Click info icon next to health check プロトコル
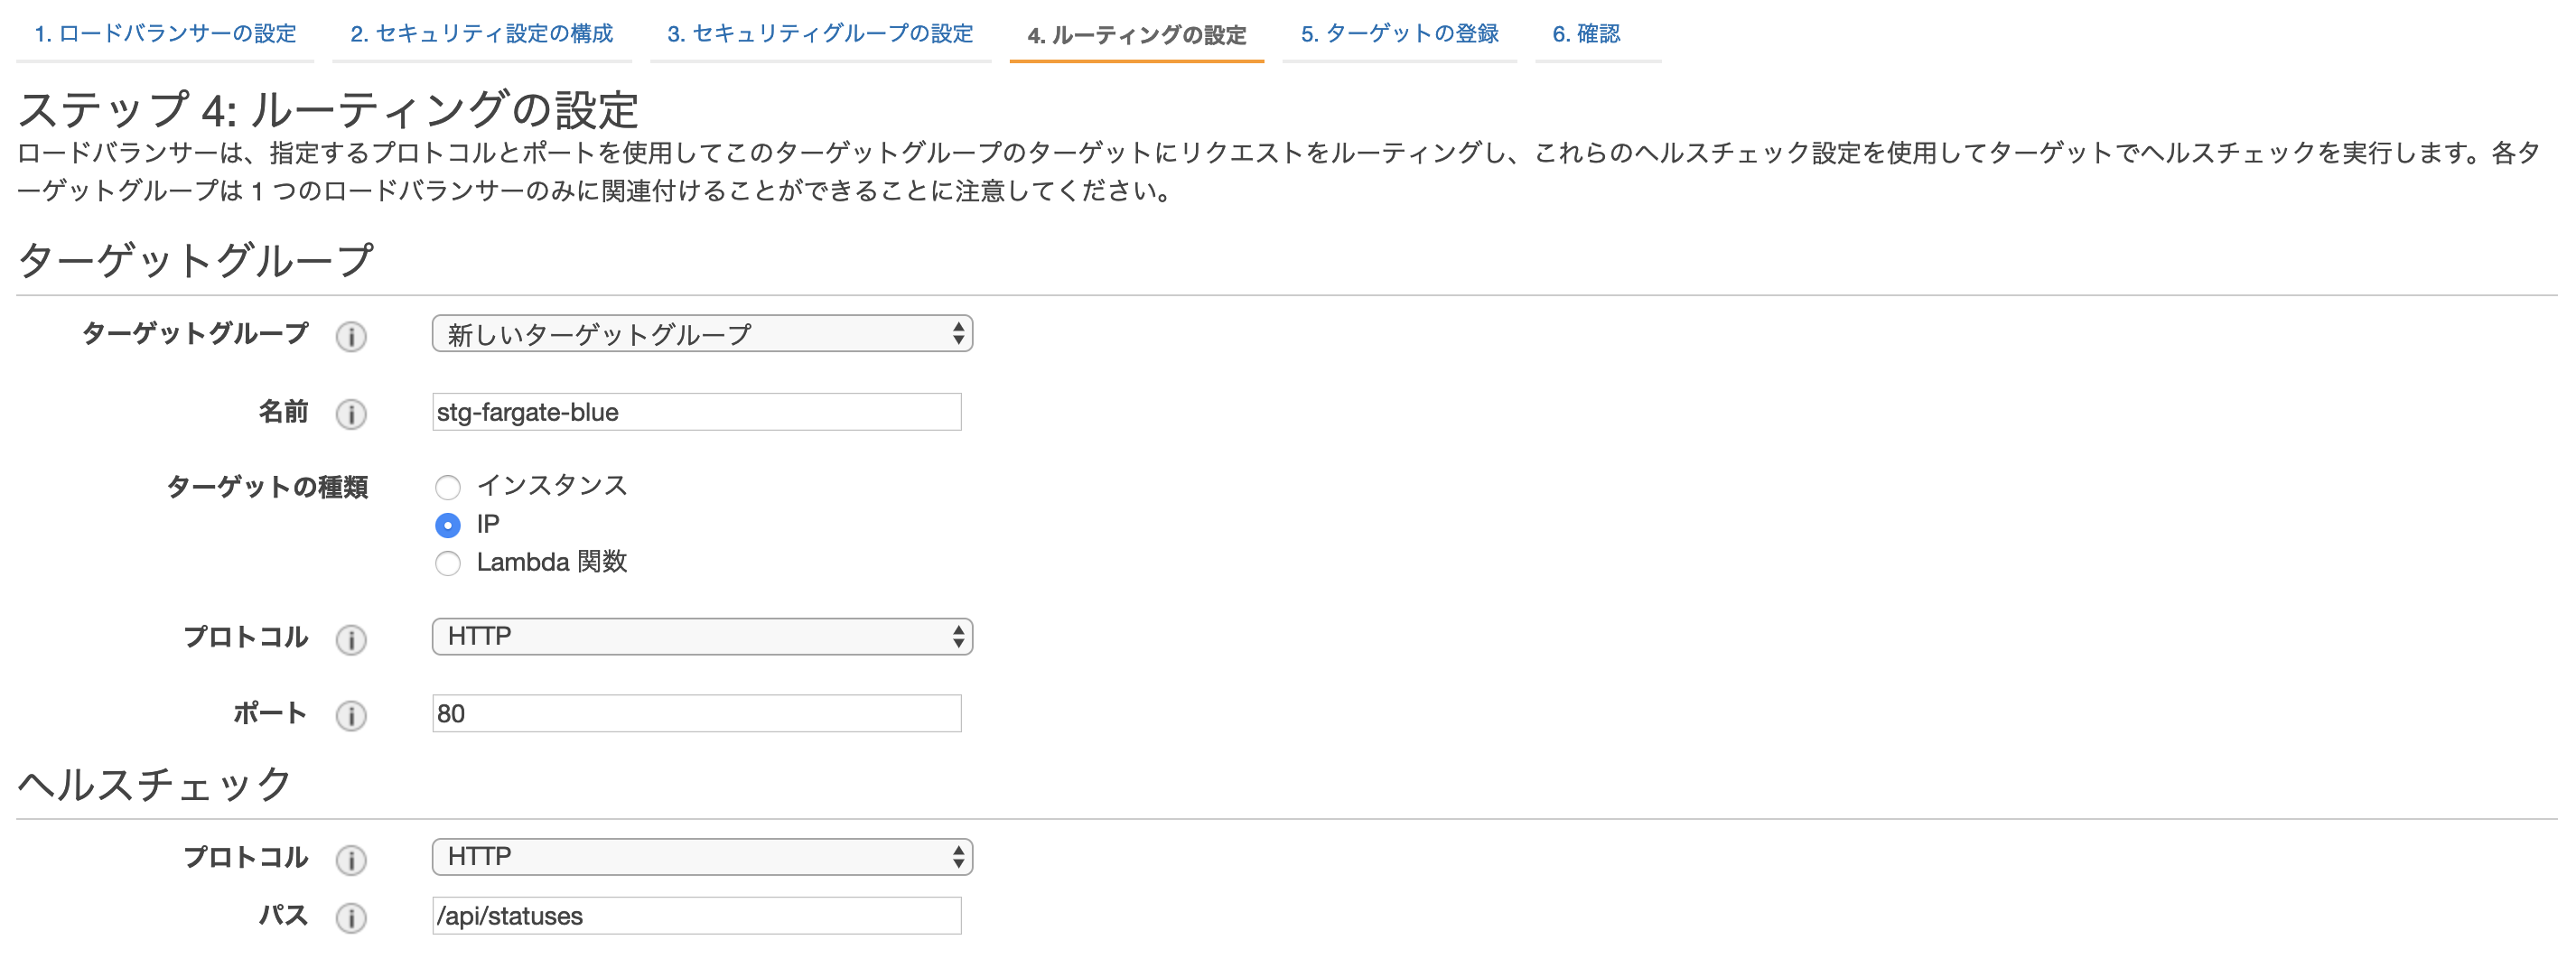2576x968 pixels. point(351,859)
